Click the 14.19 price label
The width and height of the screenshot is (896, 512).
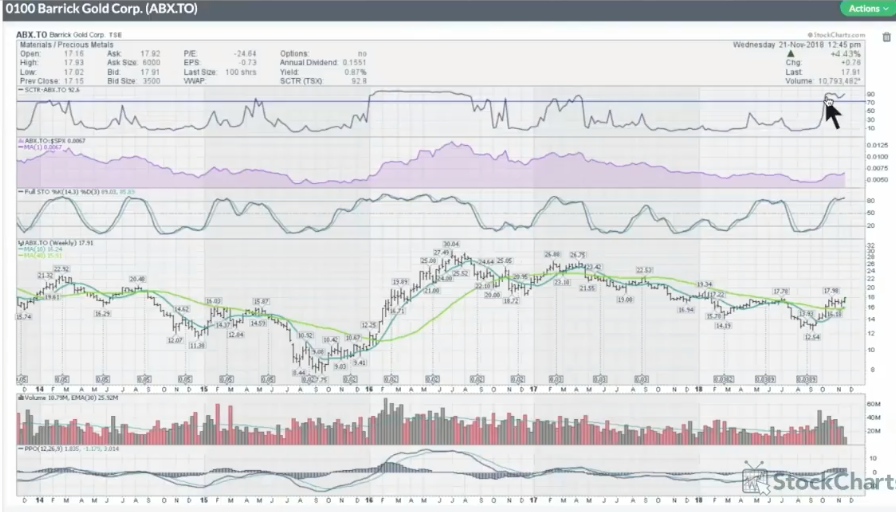(723, 326)
